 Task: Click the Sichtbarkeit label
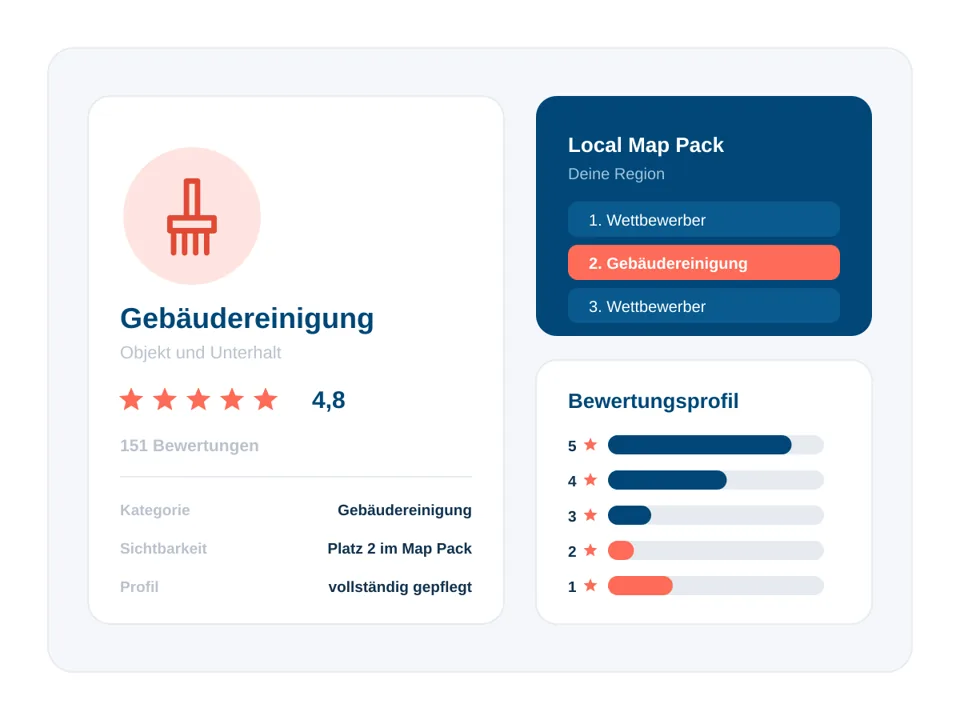(x=163, y=549)
